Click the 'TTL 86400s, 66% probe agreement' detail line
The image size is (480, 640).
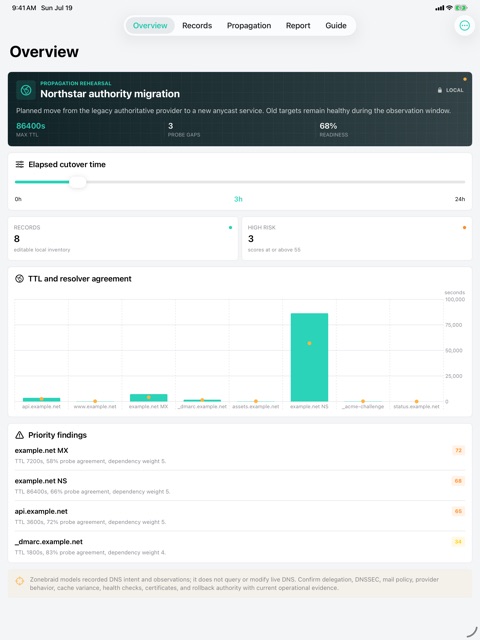click(x=92, y=492)
